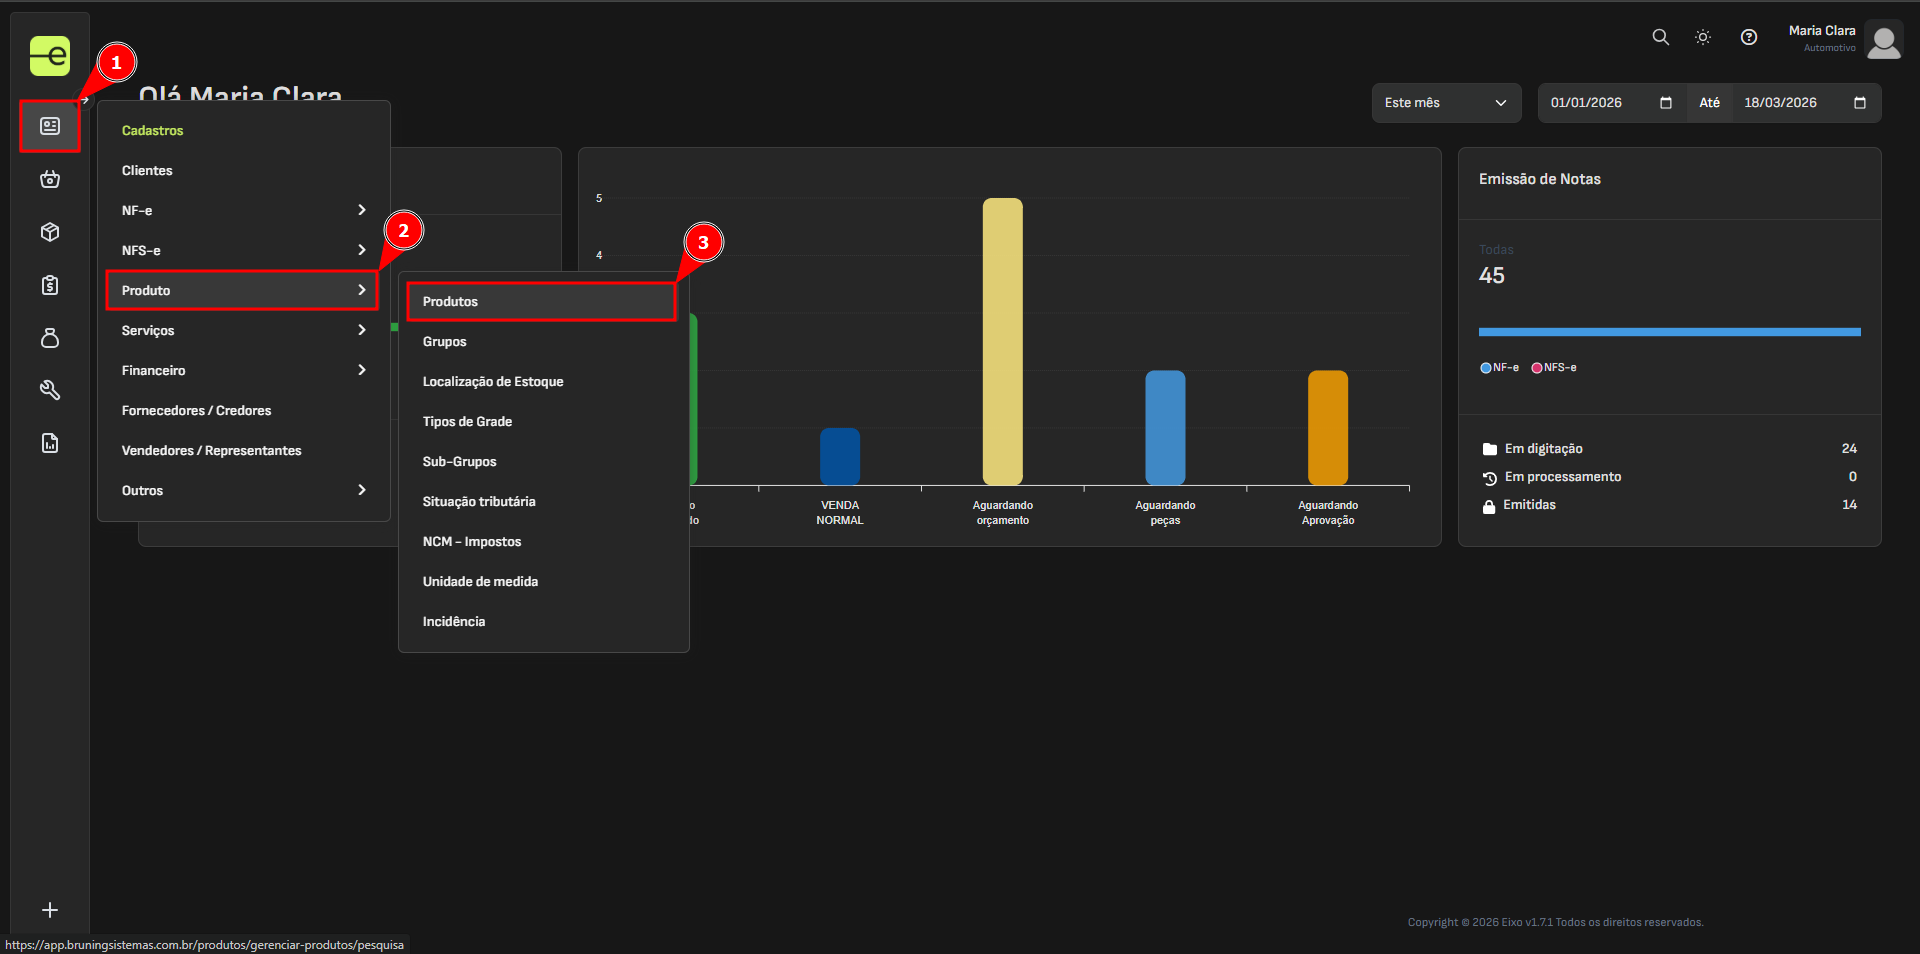Select the box package sidebar icon

pyautogui.click(x=50, y=232)
